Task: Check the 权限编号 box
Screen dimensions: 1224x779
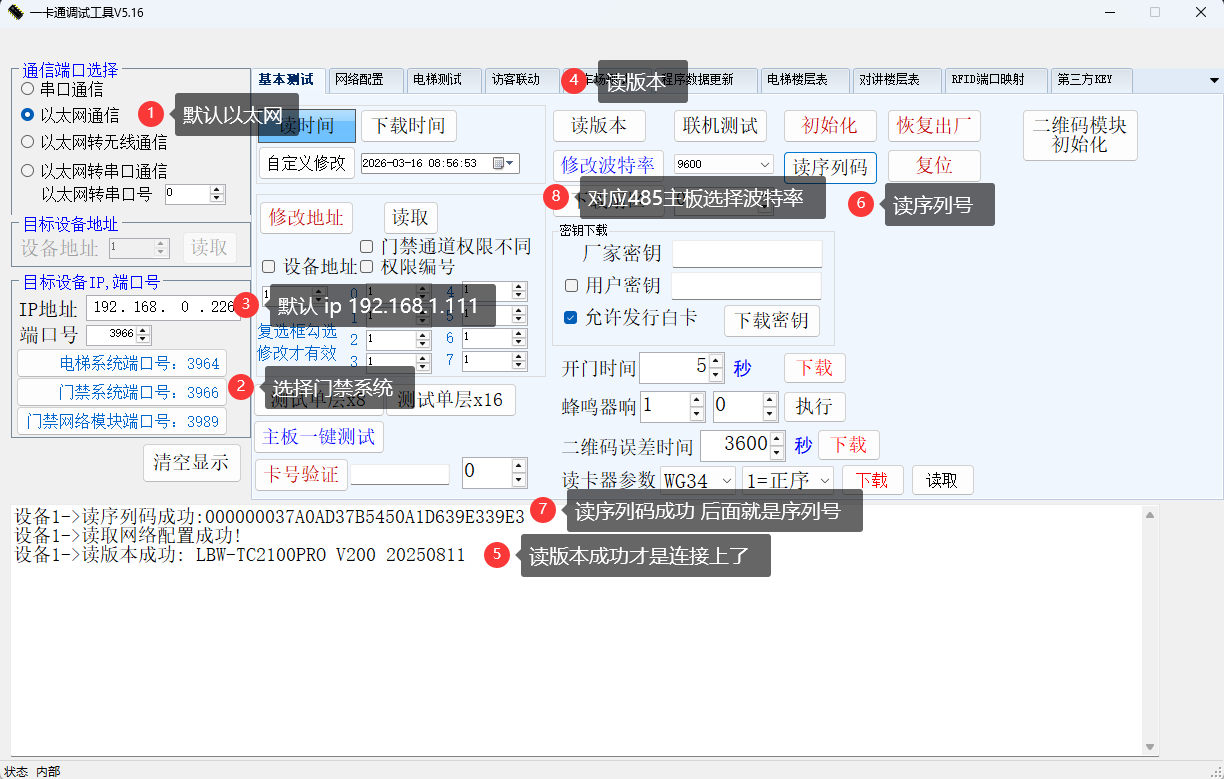Action: (366, 267)
